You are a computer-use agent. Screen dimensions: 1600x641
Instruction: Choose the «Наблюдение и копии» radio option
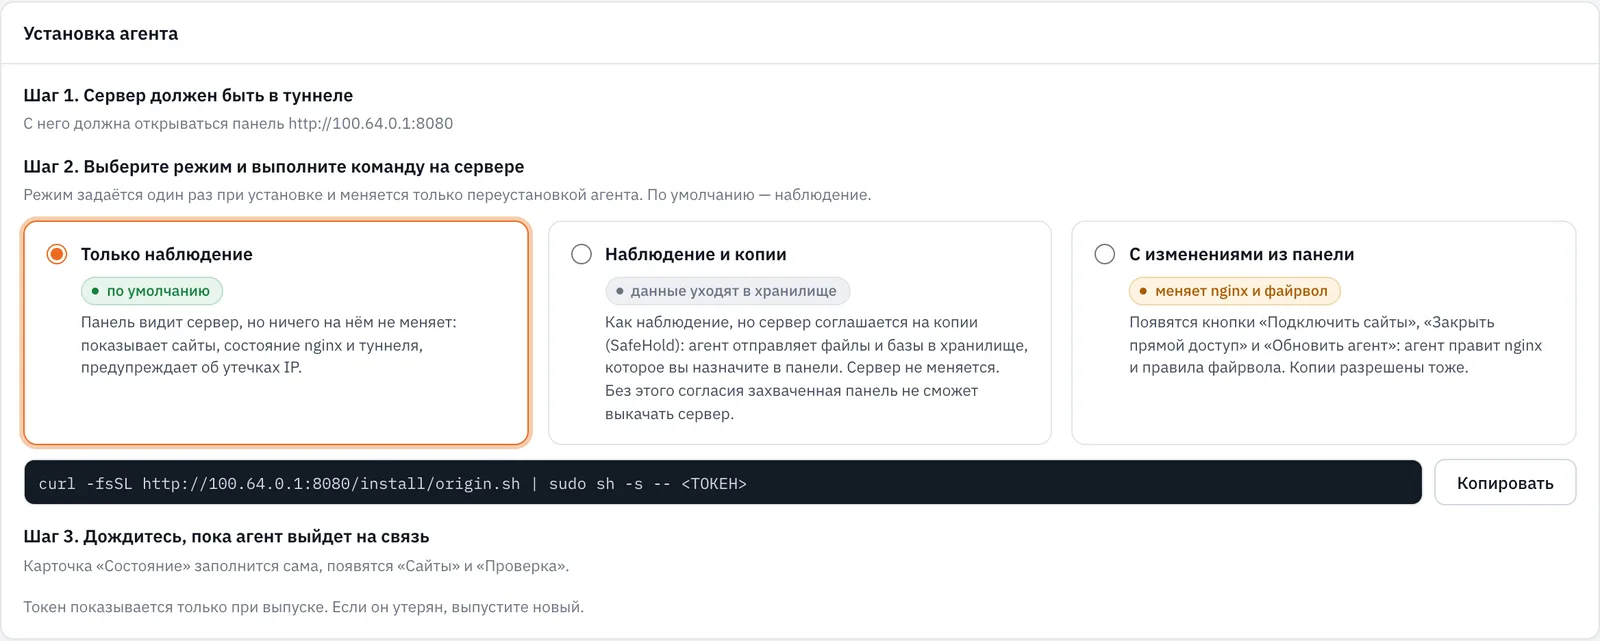tap(581, 254)
